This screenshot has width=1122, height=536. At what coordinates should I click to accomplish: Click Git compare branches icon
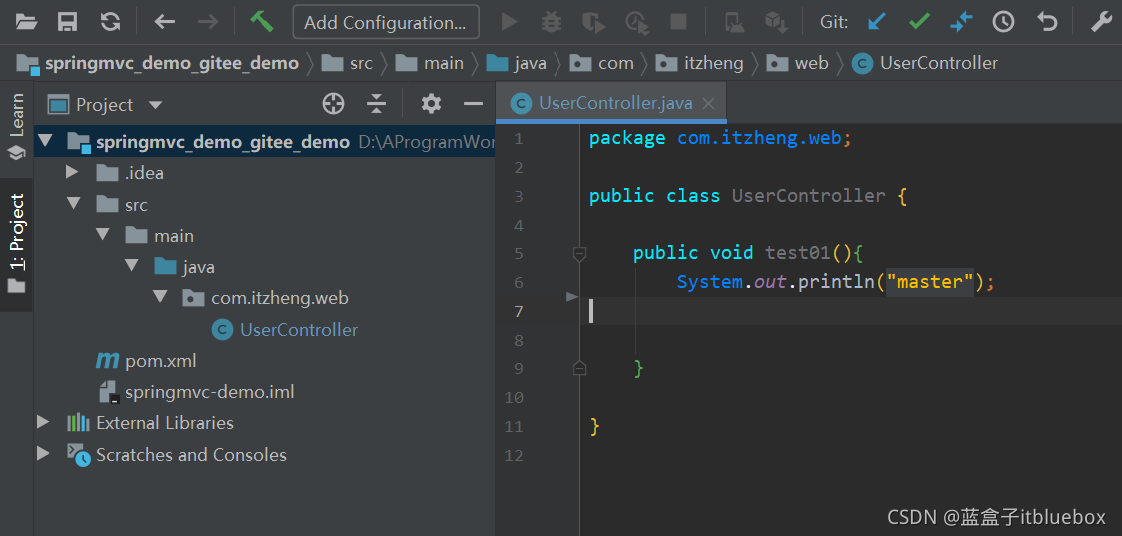tap(961, 22)
